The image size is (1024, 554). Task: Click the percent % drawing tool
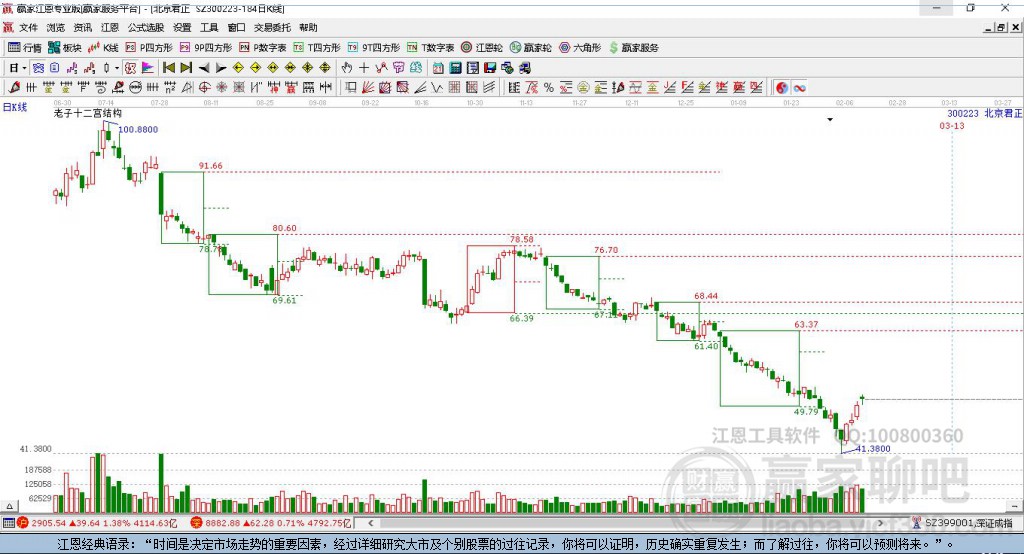548,87
